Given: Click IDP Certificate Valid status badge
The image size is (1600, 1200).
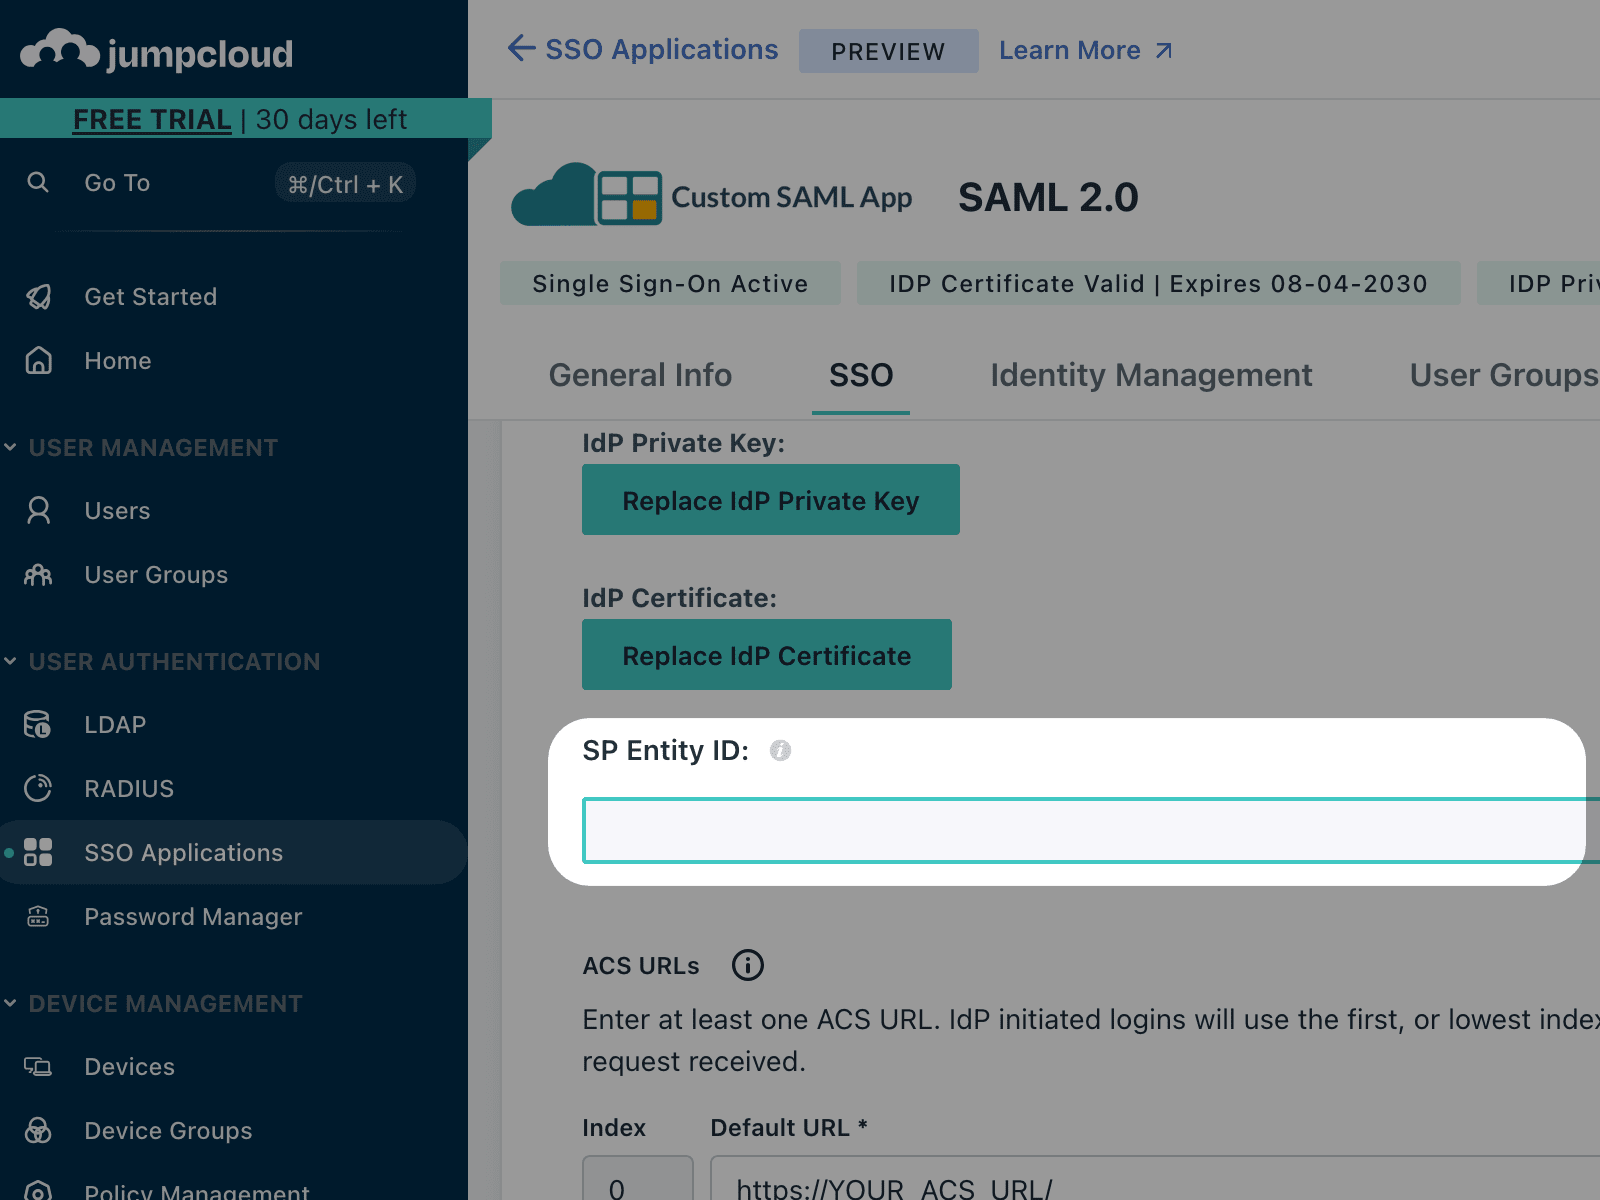Looking at the screenshot, I should pyautogui.click(x=1159, y=284).
